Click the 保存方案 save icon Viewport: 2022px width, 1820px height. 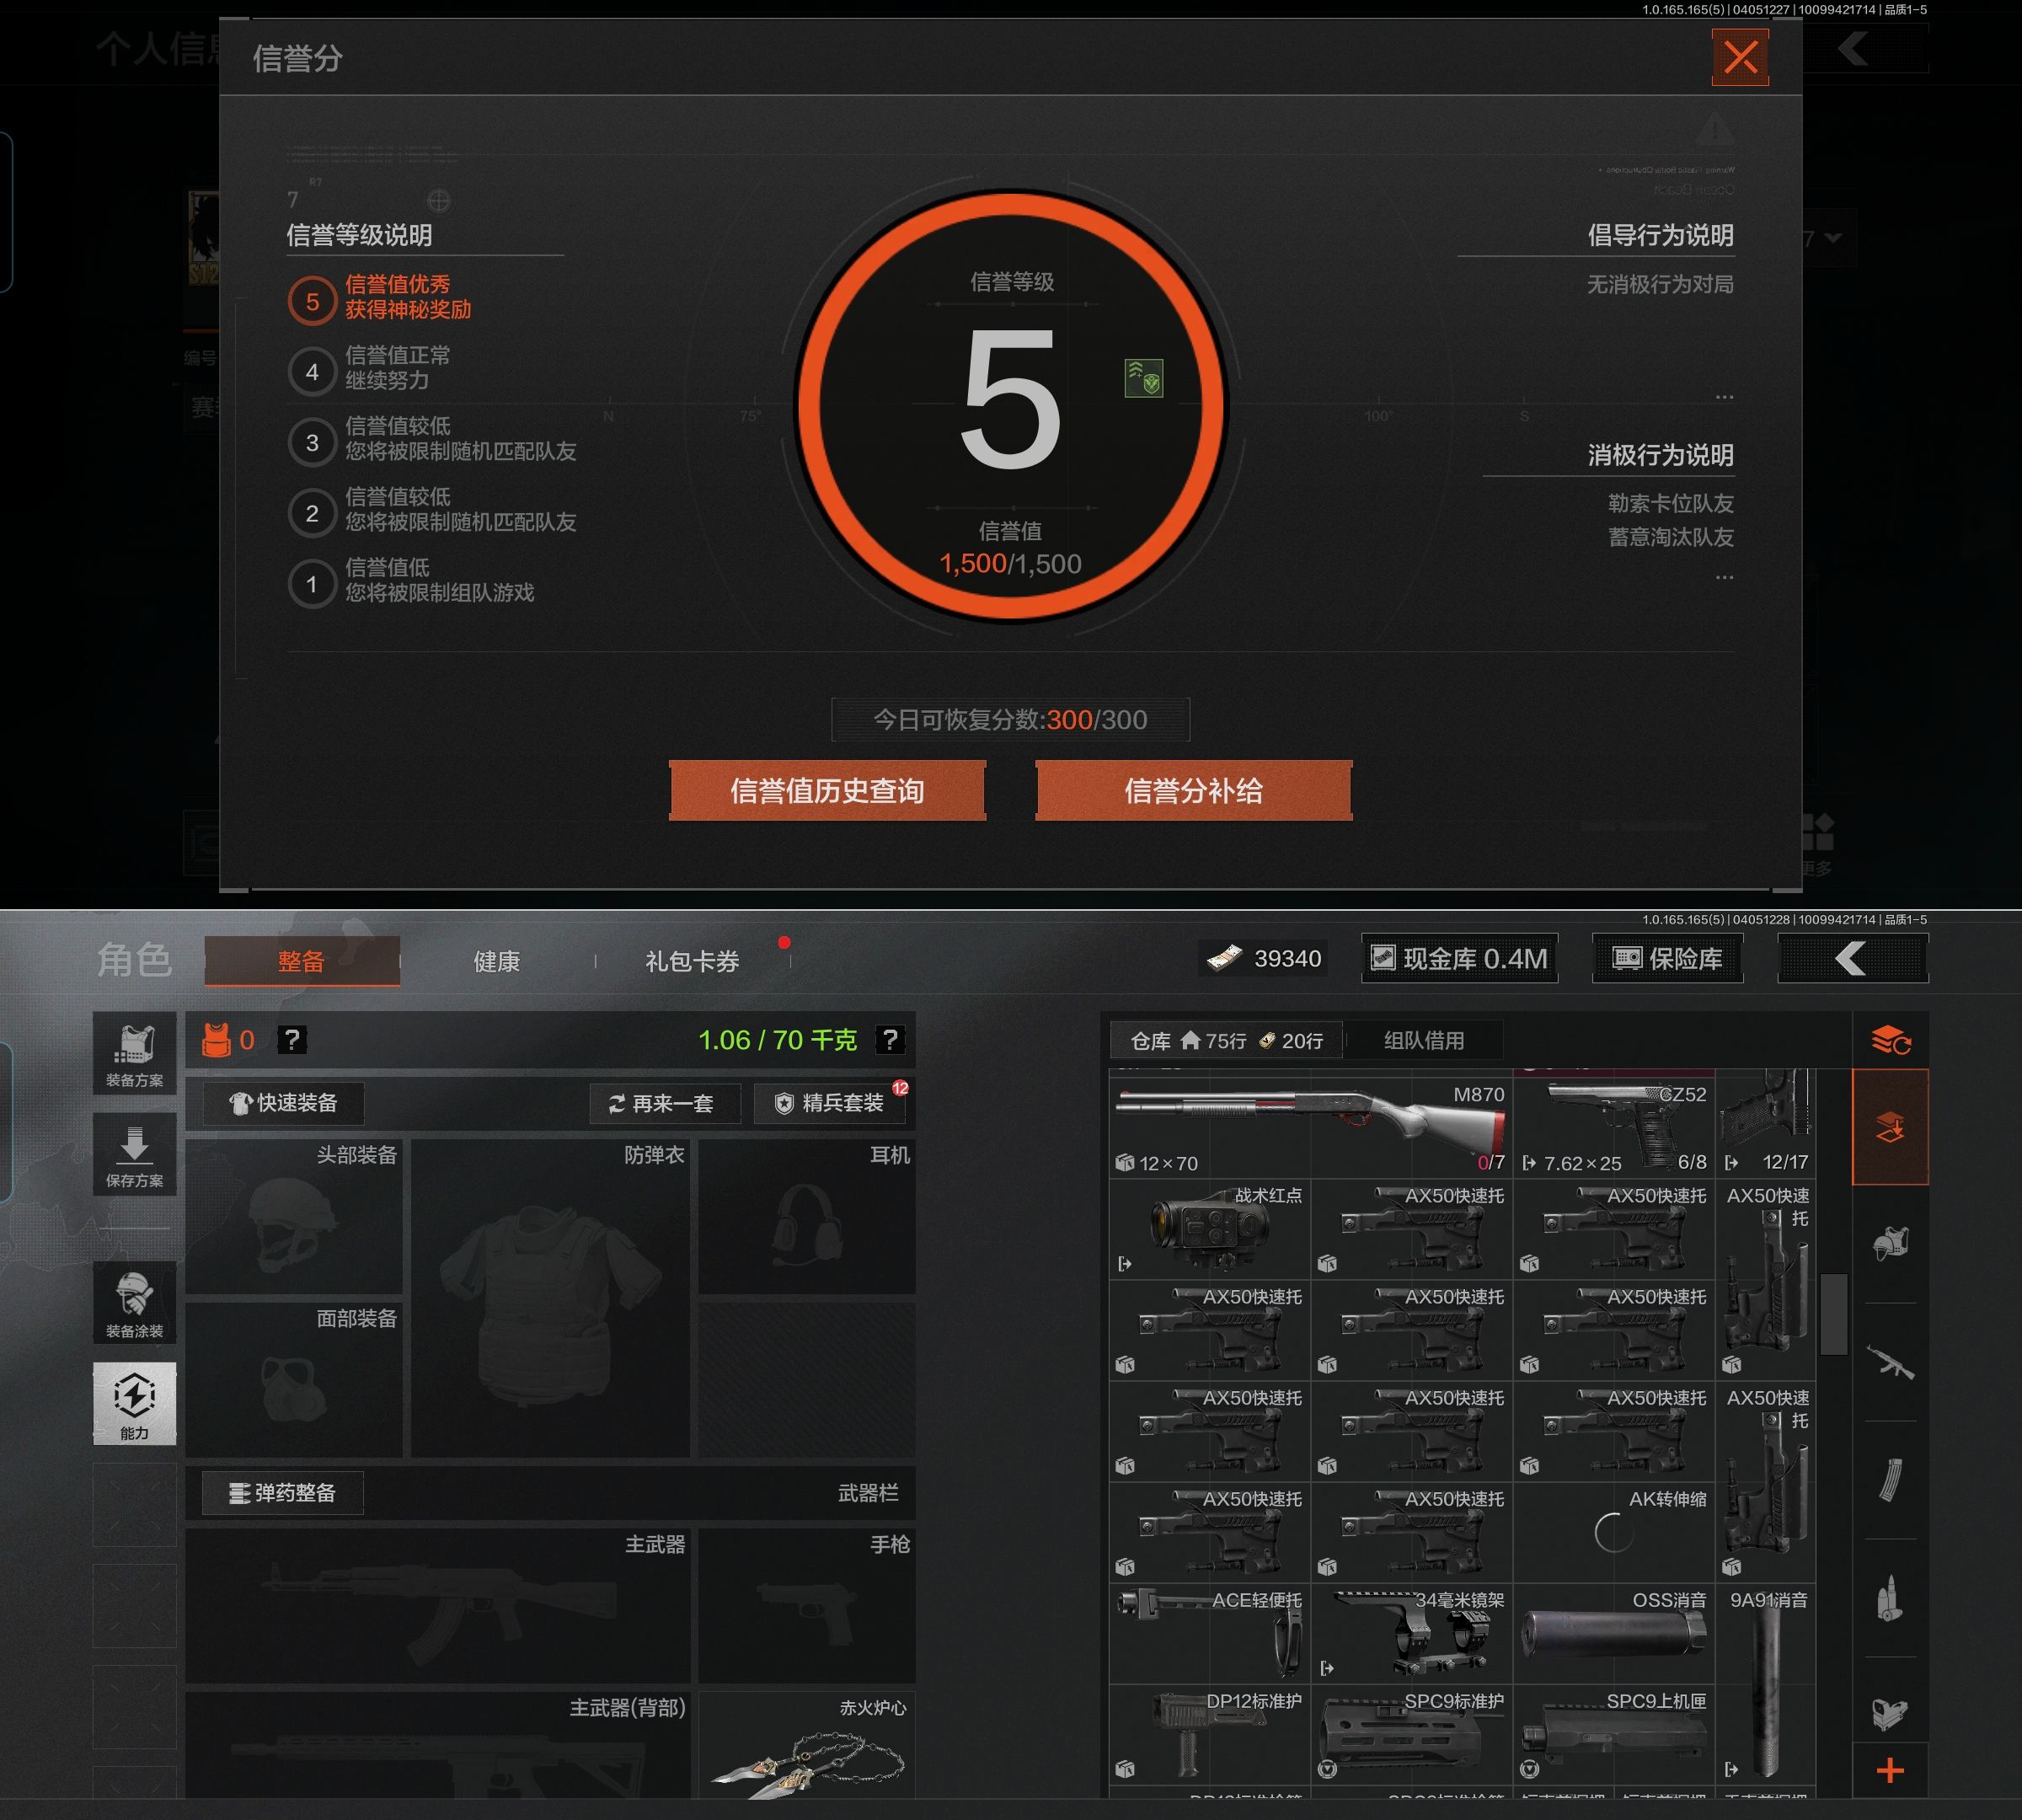pos(134,1154)
